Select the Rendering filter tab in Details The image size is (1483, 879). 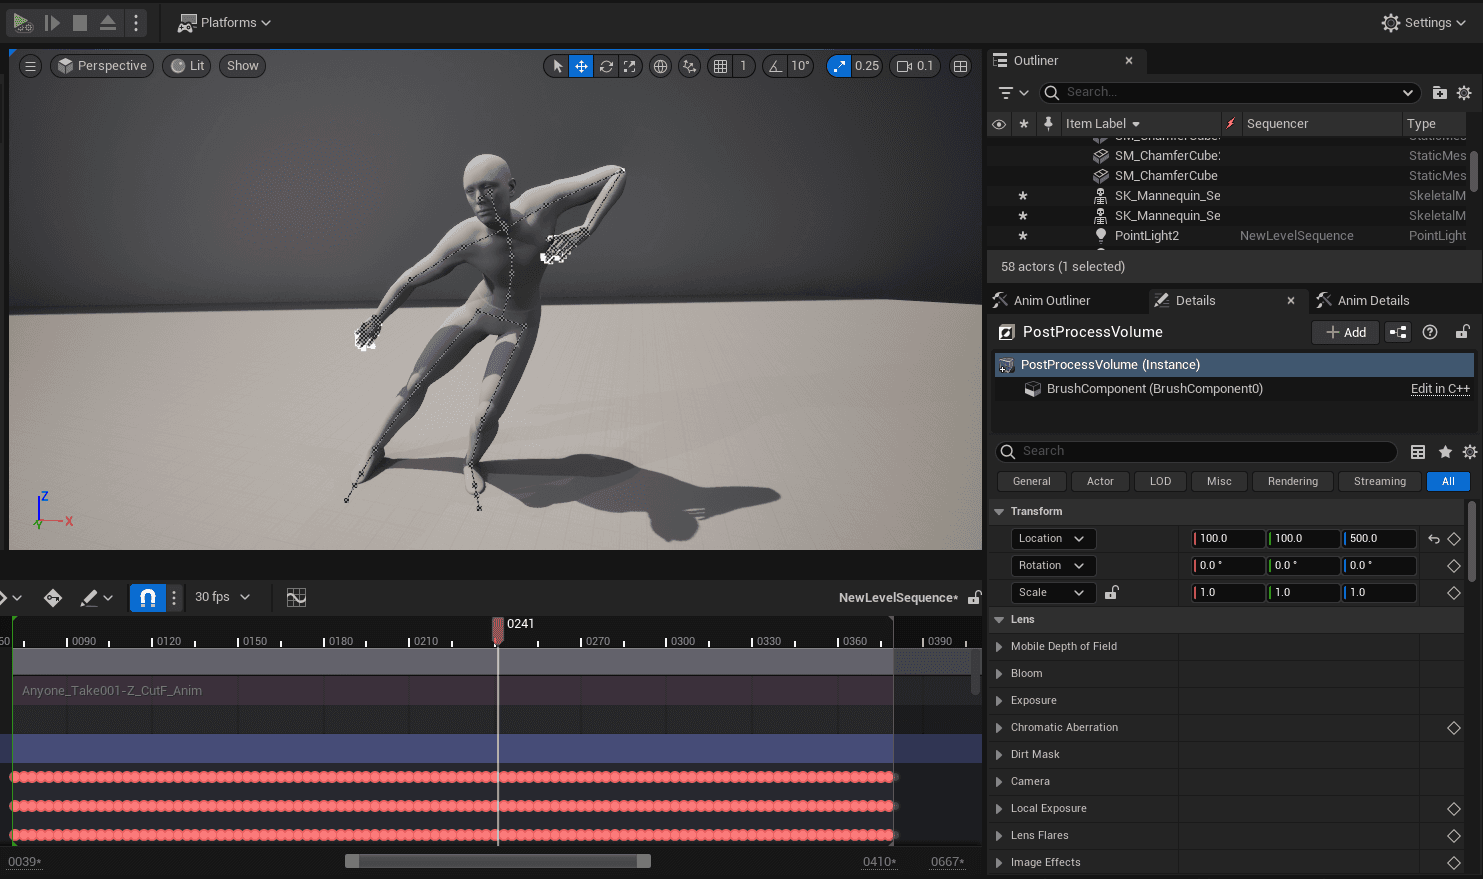point(1292,481)
